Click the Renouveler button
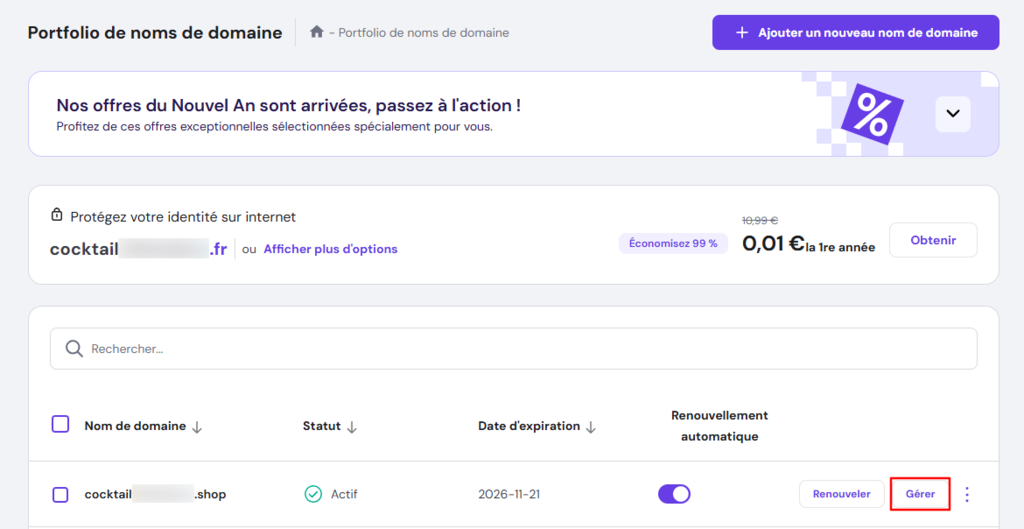1024x529 pixels. [841, 494]
